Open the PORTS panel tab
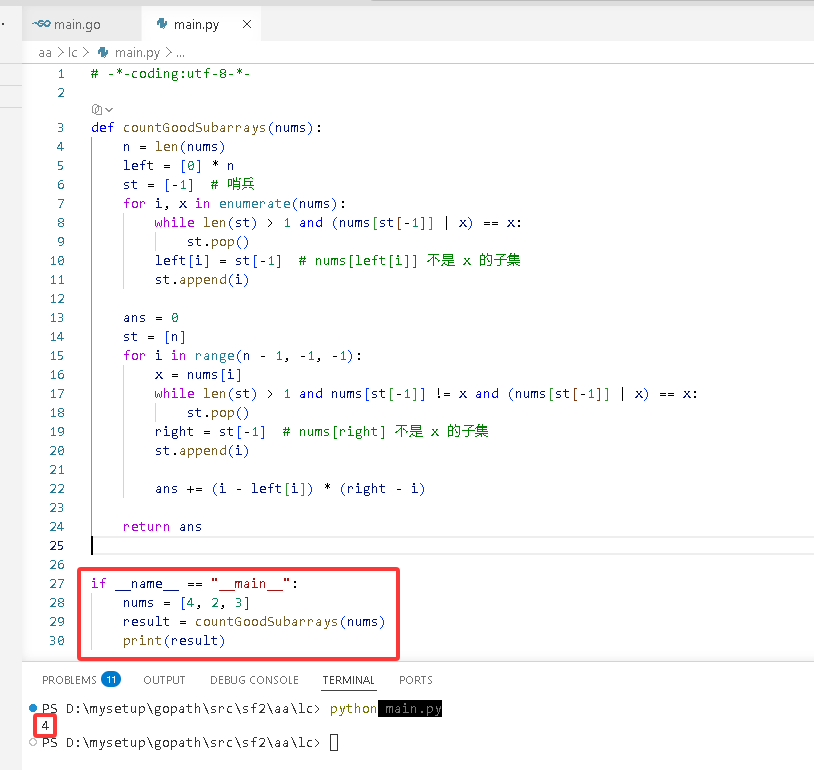This screenshot has height=770, width=814. pyautogui.click(x=416, y=680)
